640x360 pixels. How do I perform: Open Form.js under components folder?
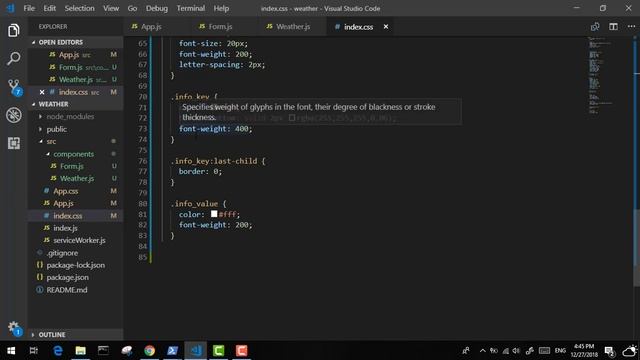point(72,167)
